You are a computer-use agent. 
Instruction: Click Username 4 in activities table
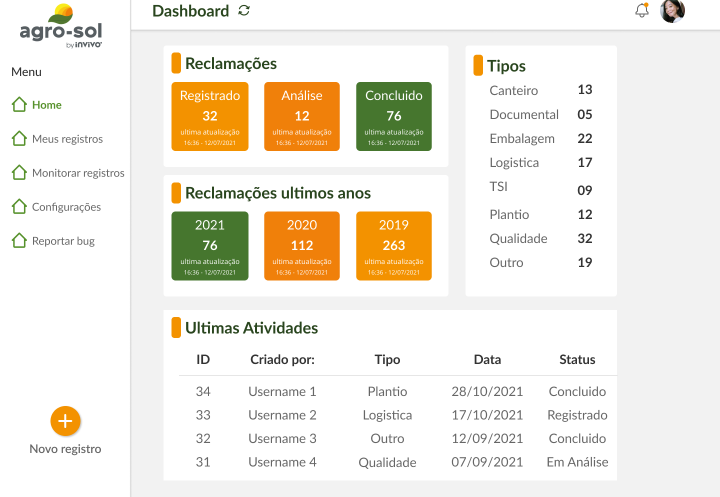[282, 462]
